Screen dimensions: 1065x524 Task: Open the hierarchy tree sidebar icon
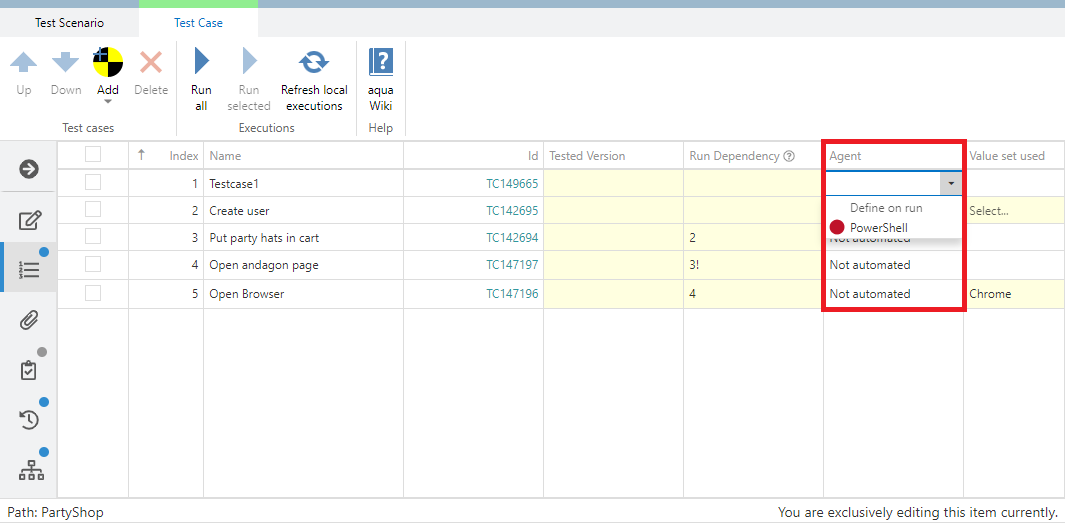(x=29, y=470)
